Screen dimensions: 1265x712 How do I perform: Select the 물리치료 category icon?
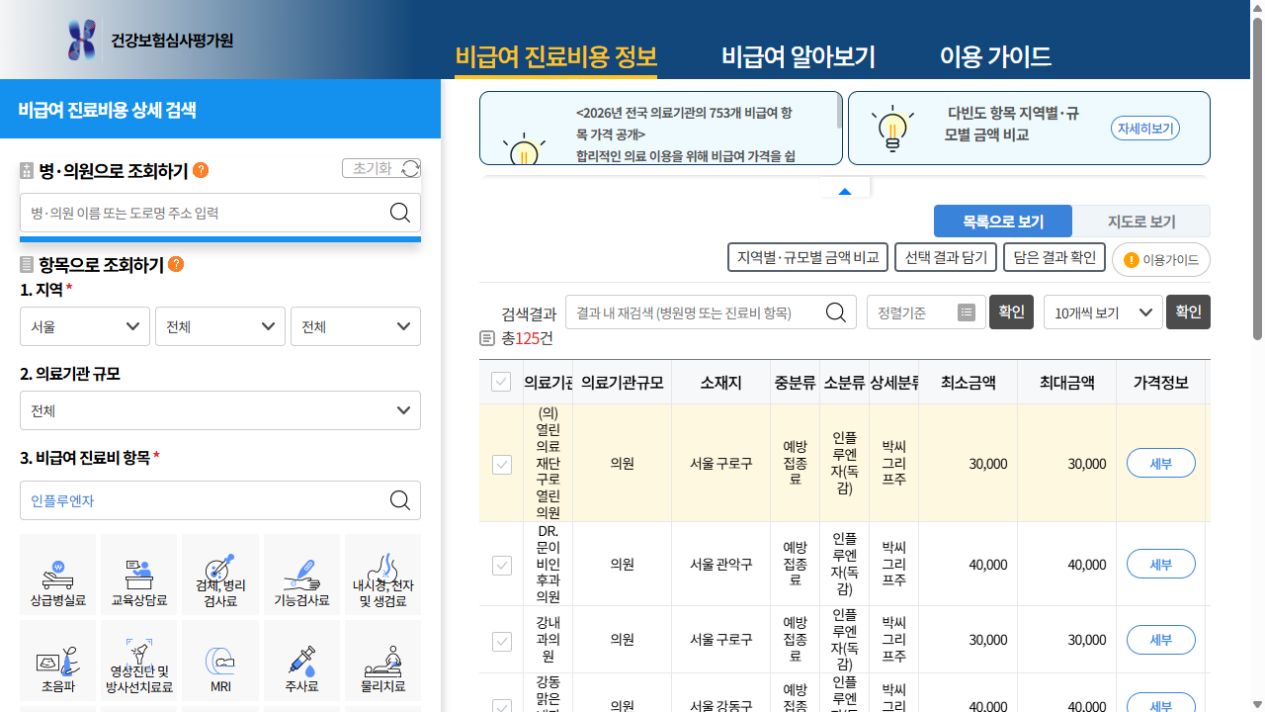coord(383,660)
